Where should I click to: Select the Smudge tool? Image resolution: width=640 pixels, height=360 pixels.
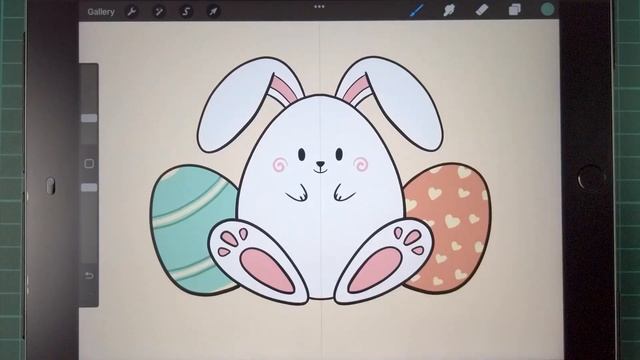tap(449, 10)
